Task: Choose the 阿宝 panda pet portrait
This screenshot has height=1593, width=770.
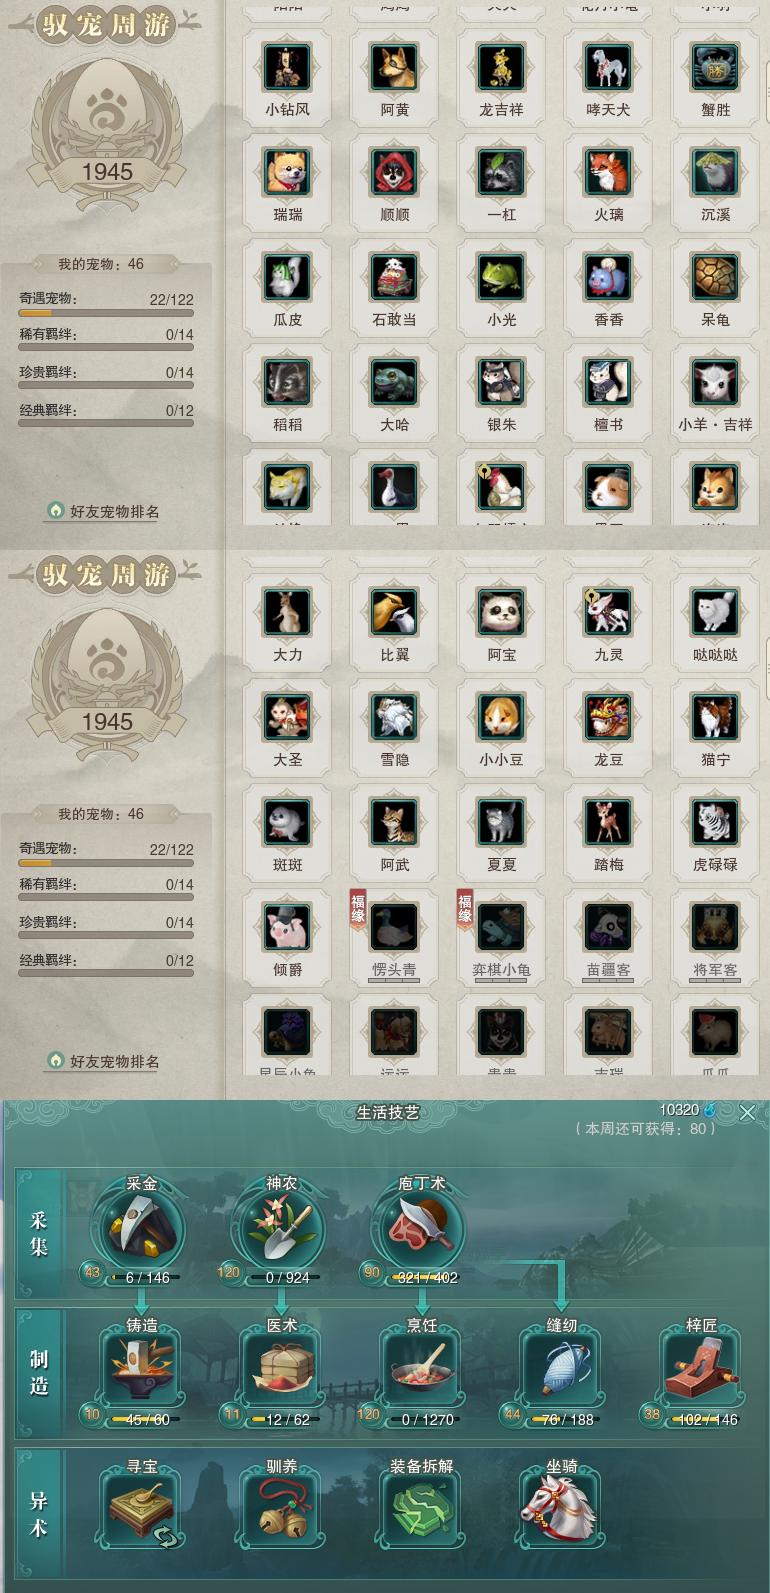Action: coord(501,613)
